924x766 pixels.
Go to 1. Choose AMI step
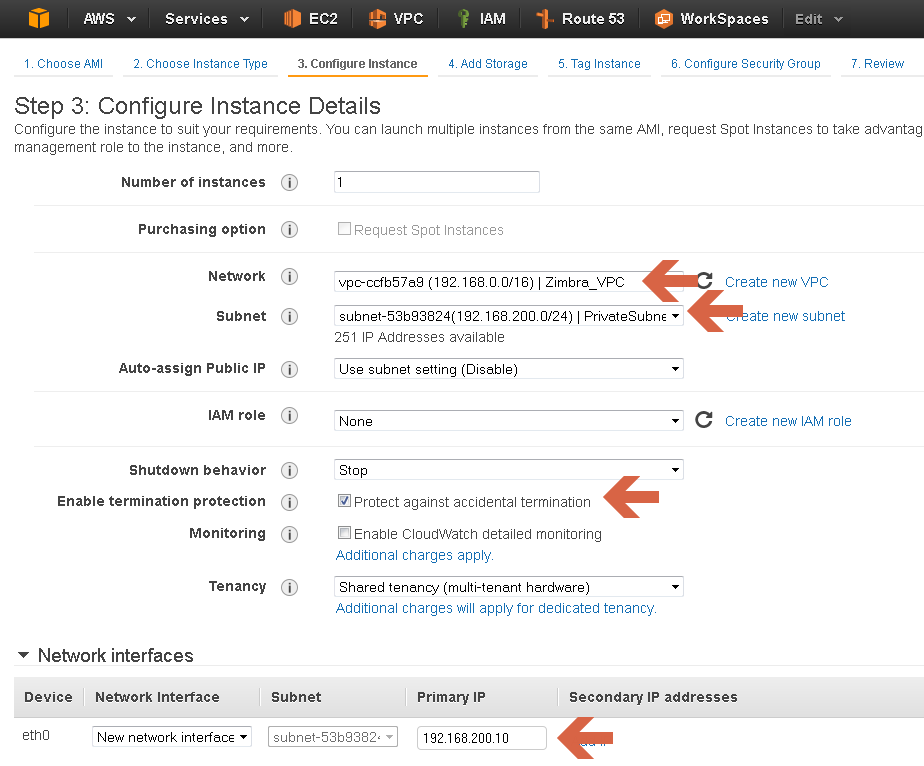(x=63, y=64)
